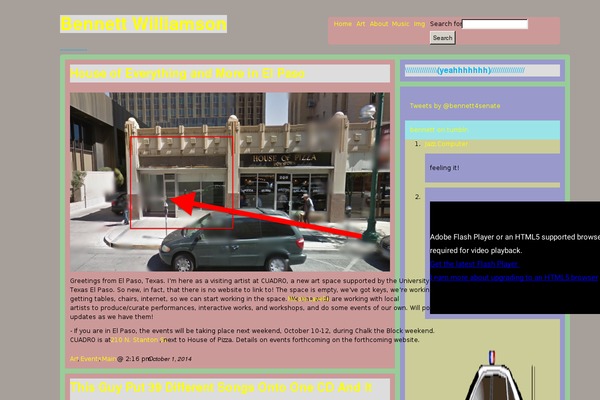This screenshot has height=400, width=600.
Task: Click Get the latest Flash Player link
Action: point(474,264)
